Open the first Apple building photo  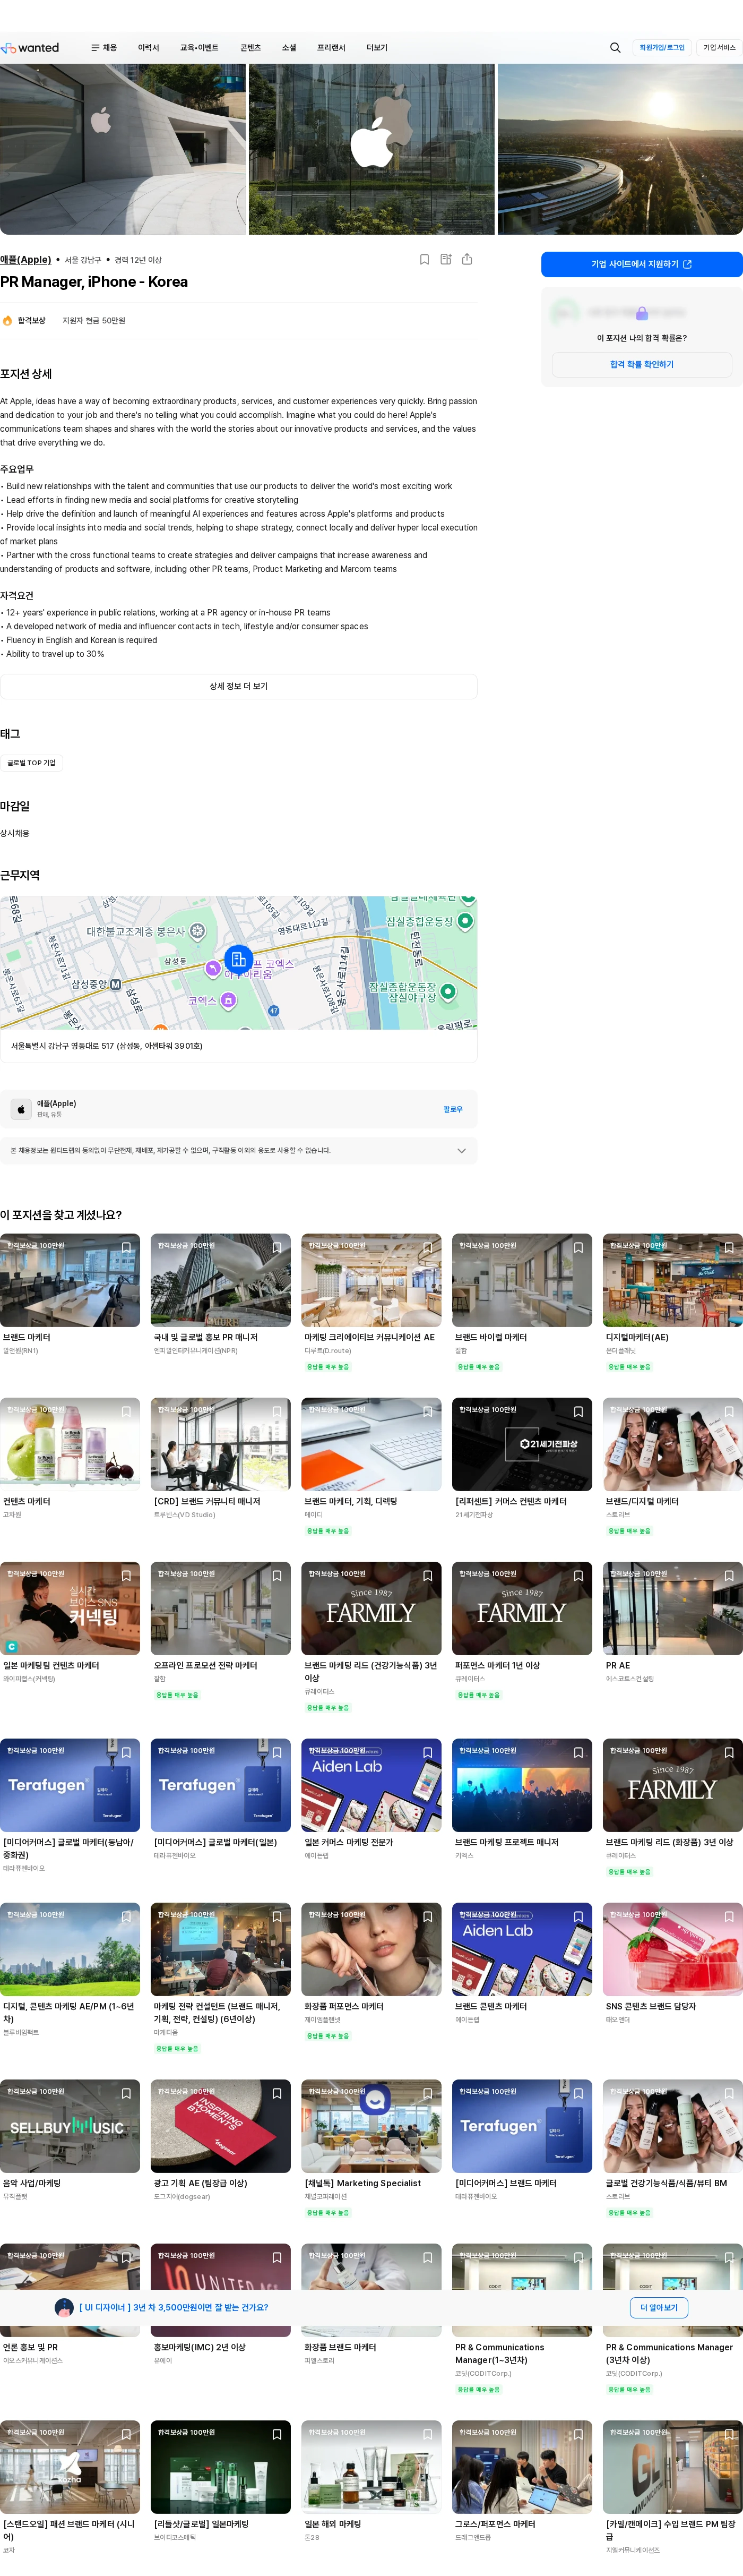(x=123, y=149)
